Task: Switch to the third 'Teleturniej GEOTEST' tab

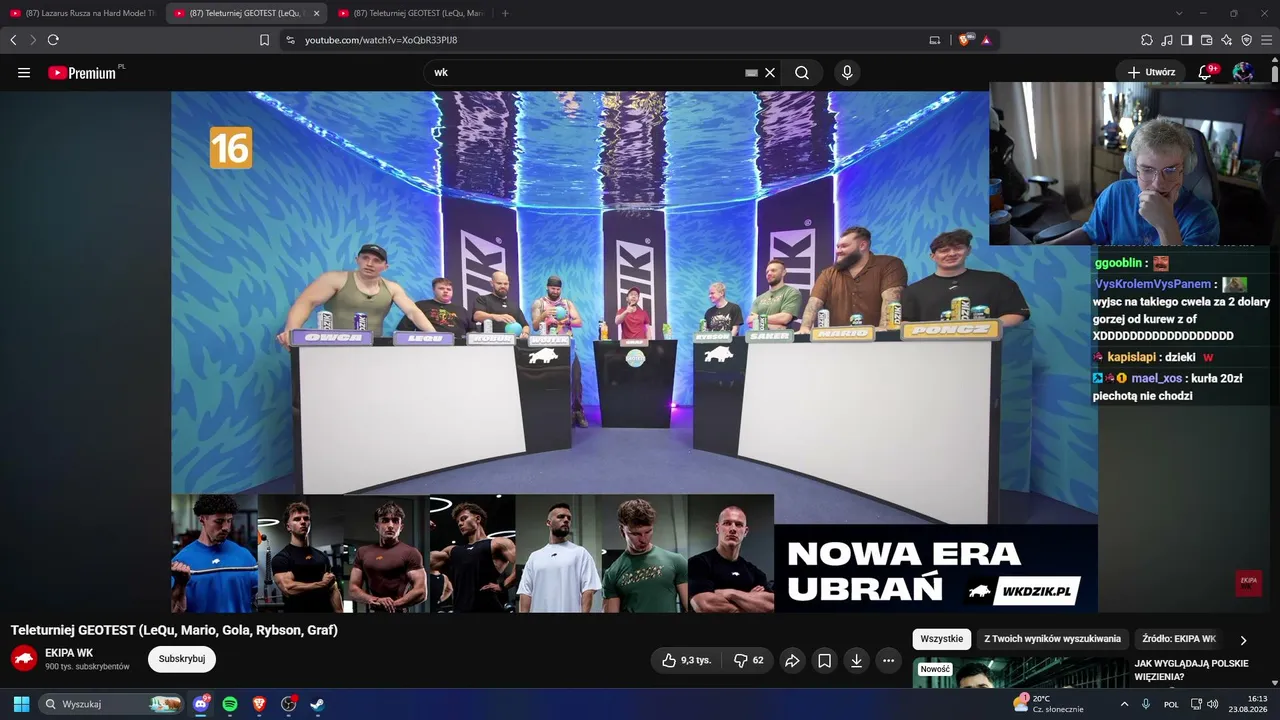Action: click(410, 13)
